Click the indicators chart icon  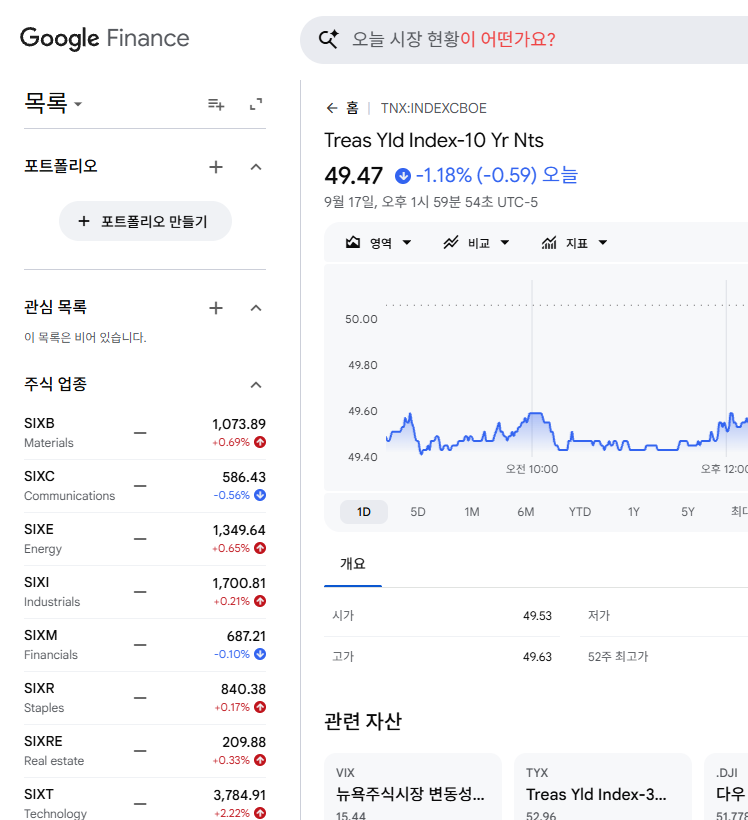tap(549, 243)
